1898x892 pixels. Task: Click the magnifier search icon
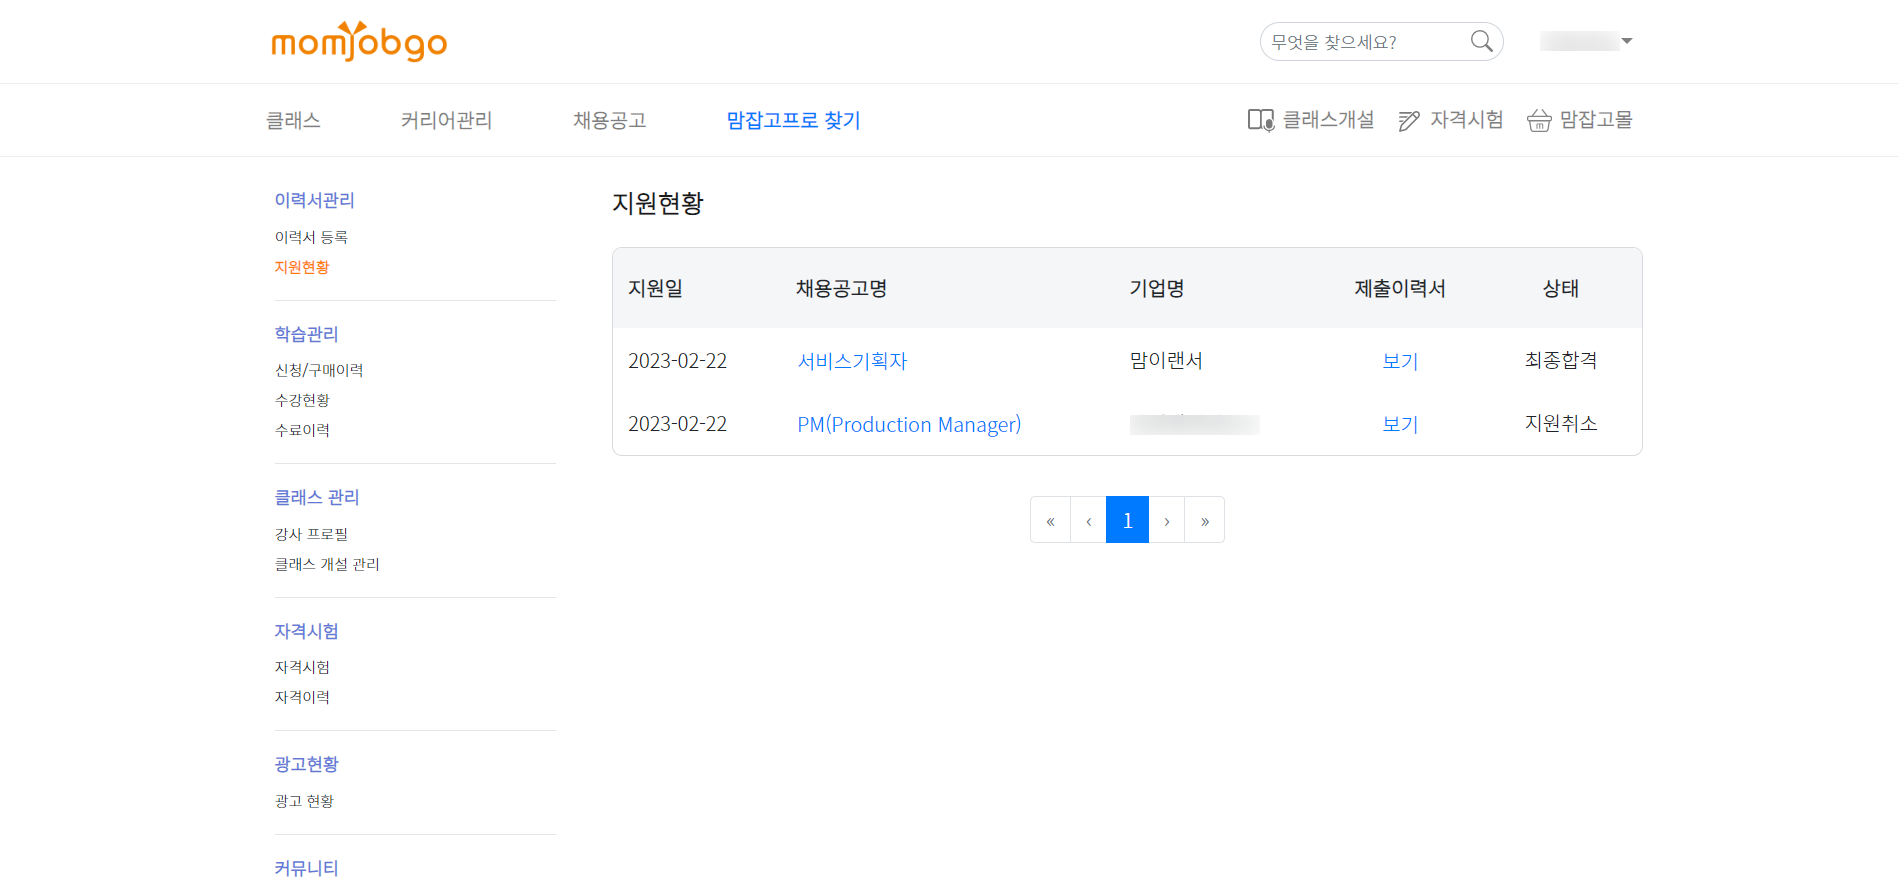tap(1481, 41)
